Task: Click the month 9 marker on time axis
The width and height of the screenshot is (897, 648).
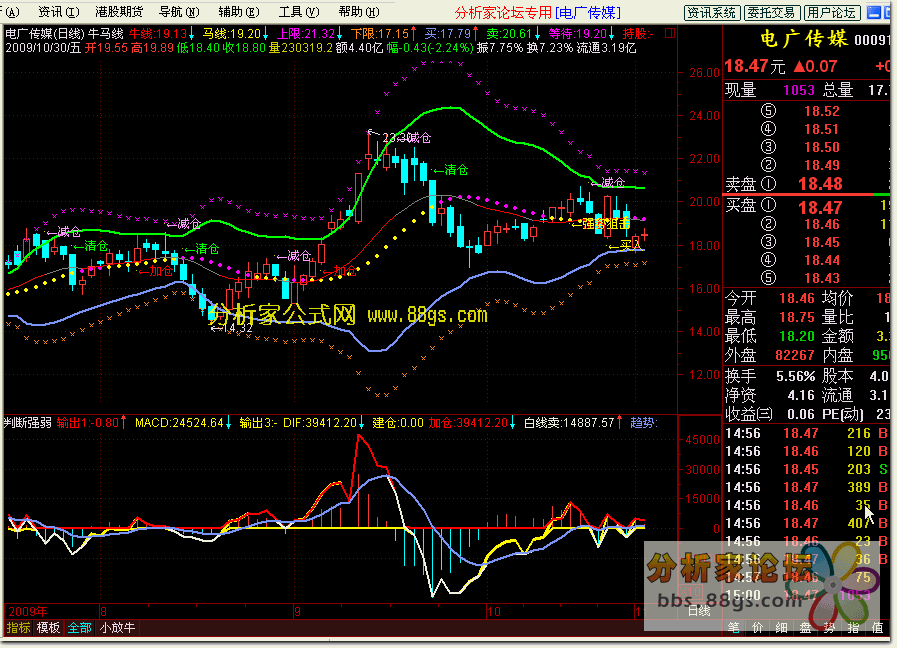Action: pyautogui.click(x=297, y=611)
